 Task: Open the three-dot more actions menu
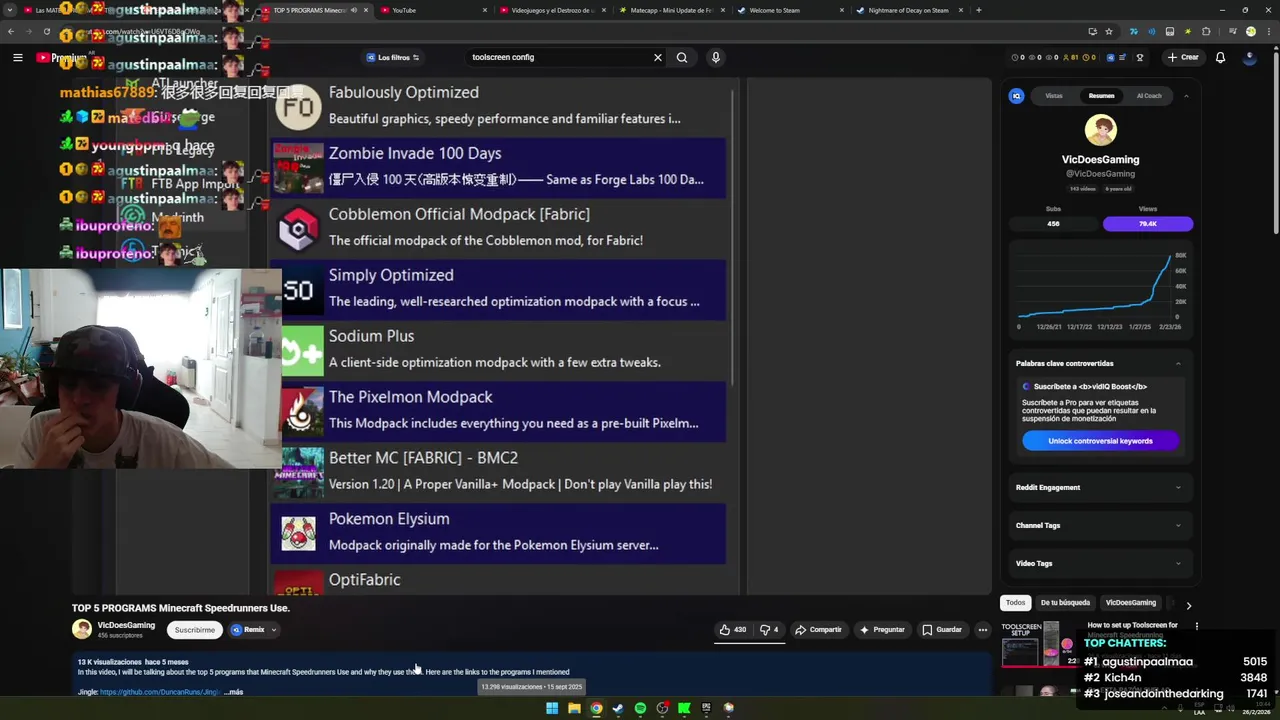tap(983, 630)
